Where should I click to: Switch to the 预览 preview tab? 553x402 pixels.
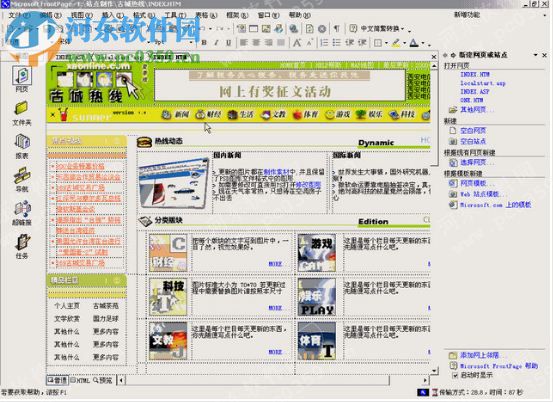tap(103, 380)
